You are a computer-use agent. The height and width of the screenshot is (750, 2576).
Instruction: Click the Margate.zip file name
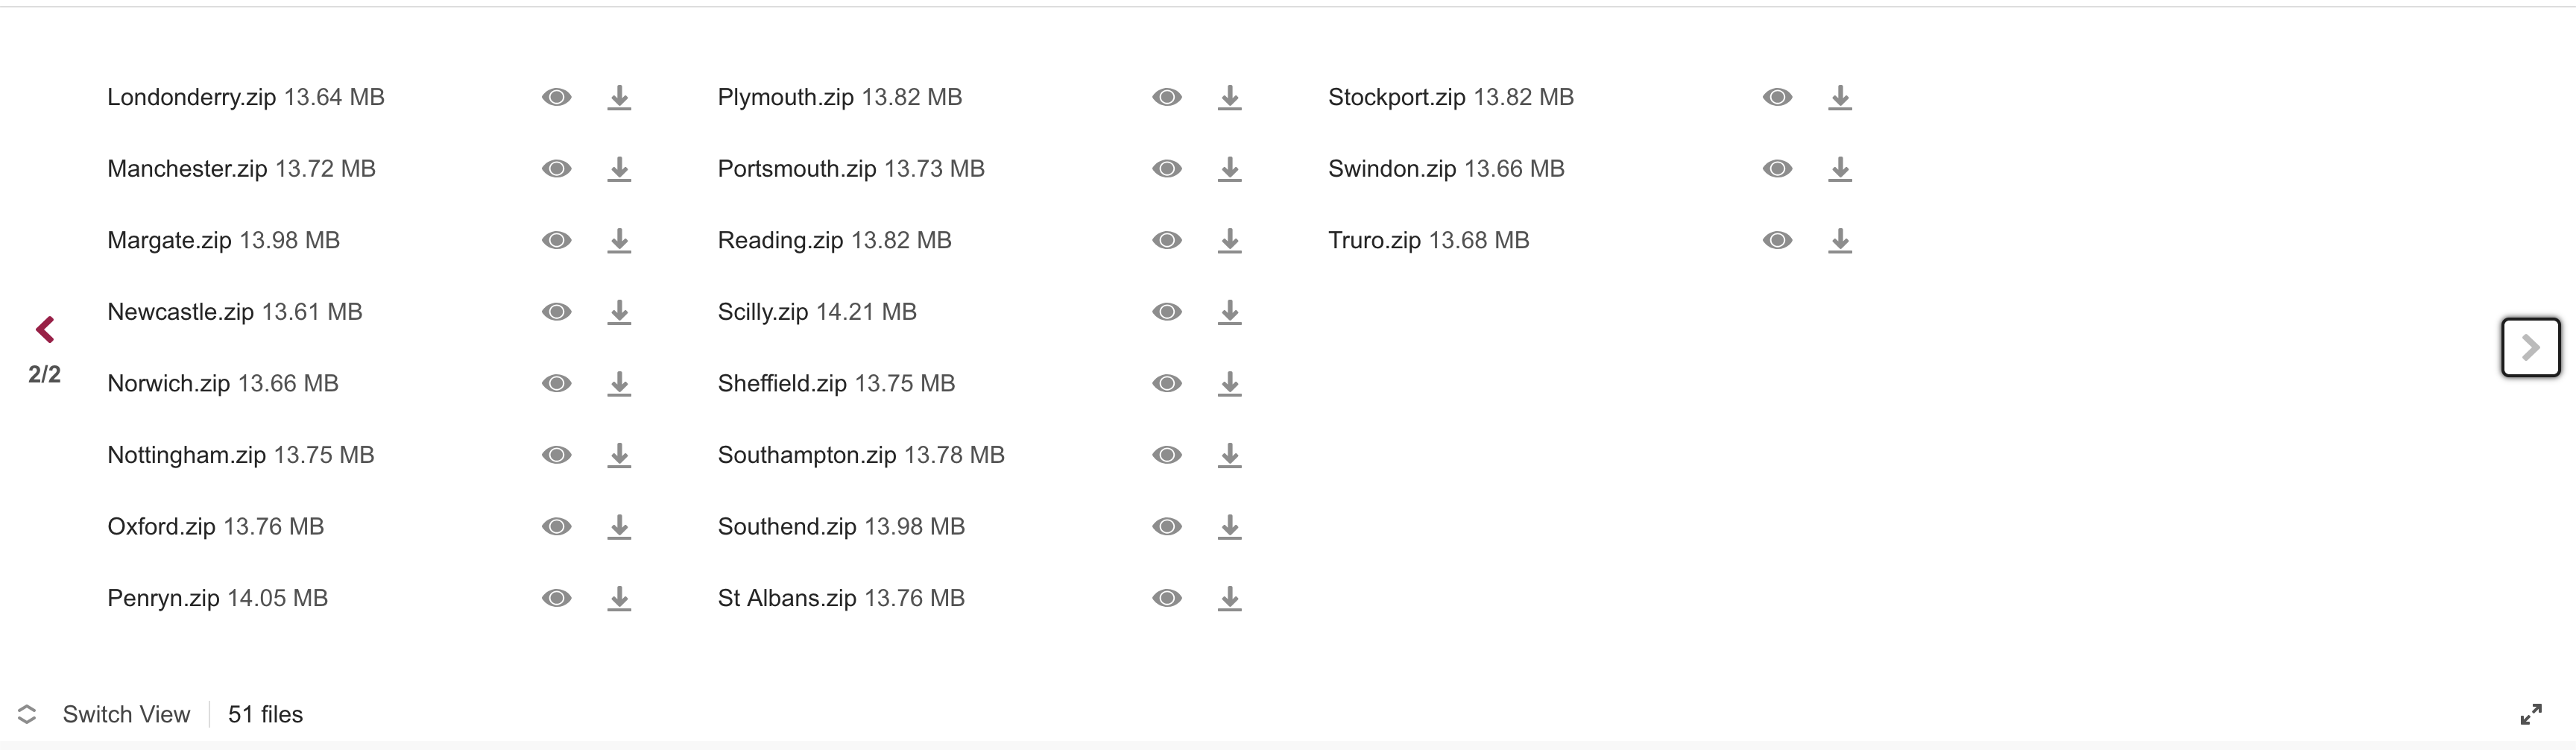(169, 240)
